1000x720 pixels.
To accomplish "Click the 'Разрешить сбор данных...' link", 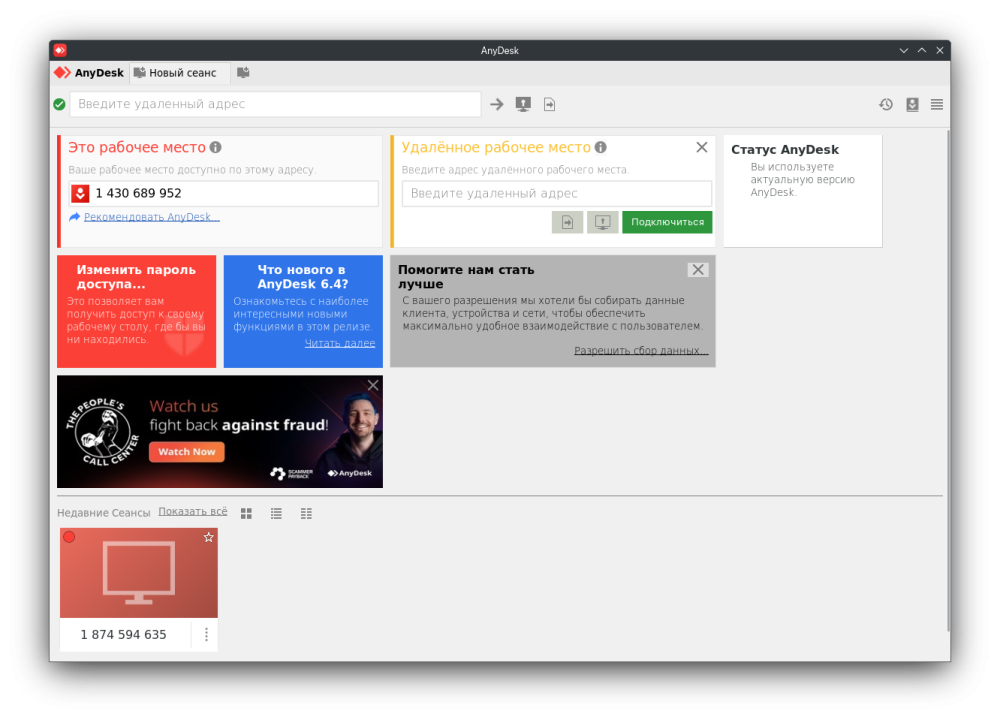I will 641,350.
